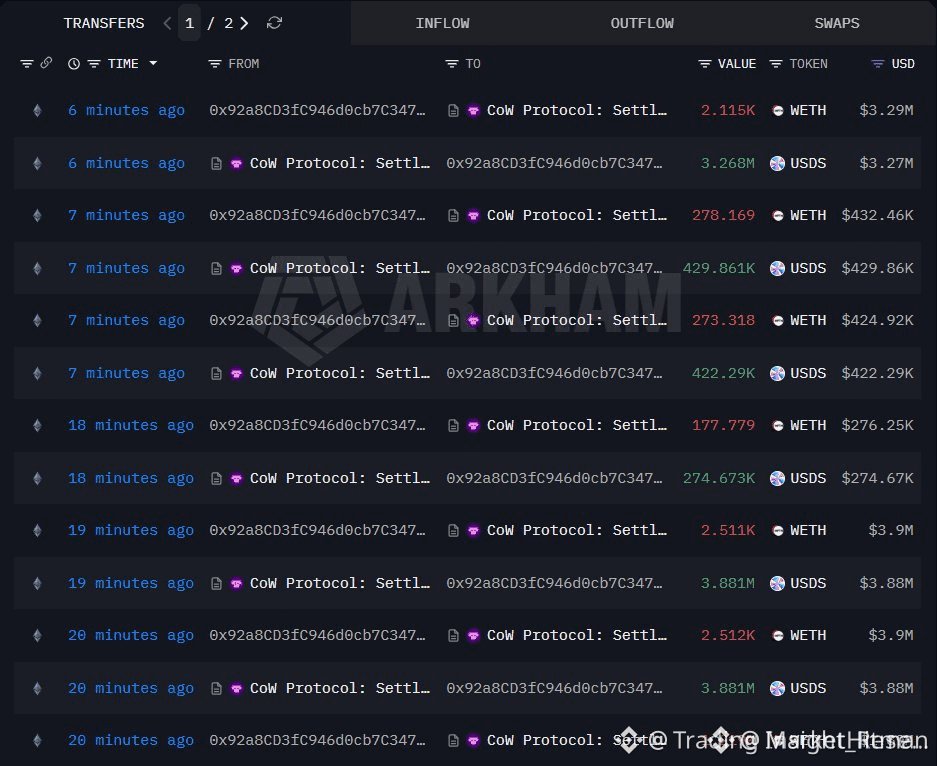Click CoW icon in 273.318 WETH row

point(473,320)
